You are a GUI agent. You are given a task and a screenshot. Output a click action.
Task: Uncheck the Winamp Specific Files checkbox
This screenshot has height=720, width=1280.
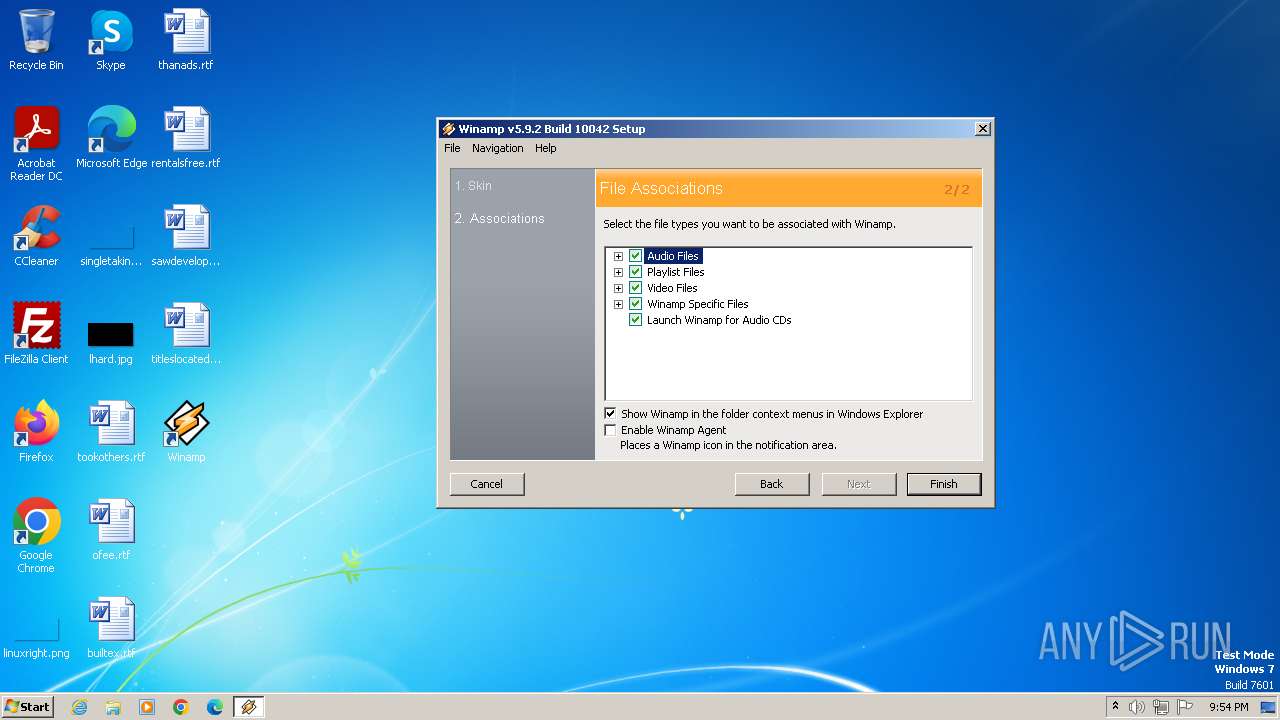[x=635, y=304]
